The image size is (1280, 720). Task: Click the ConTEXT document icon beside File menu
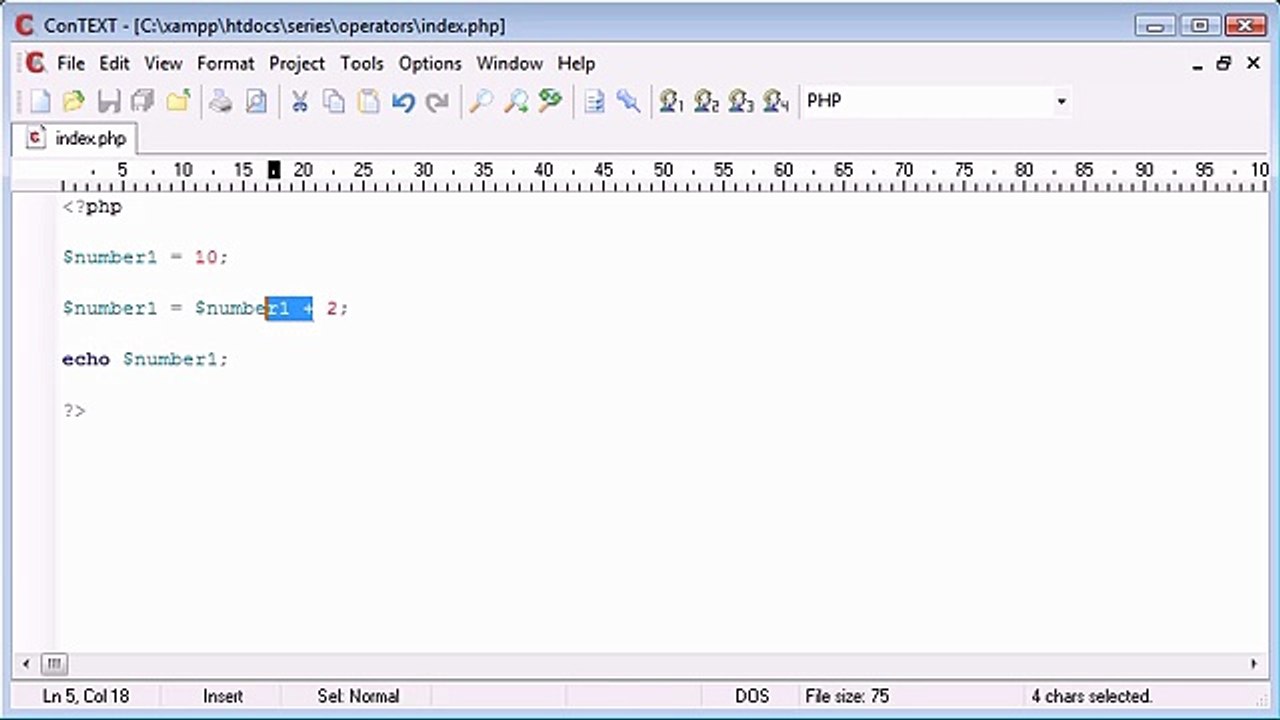pos(35,63)
